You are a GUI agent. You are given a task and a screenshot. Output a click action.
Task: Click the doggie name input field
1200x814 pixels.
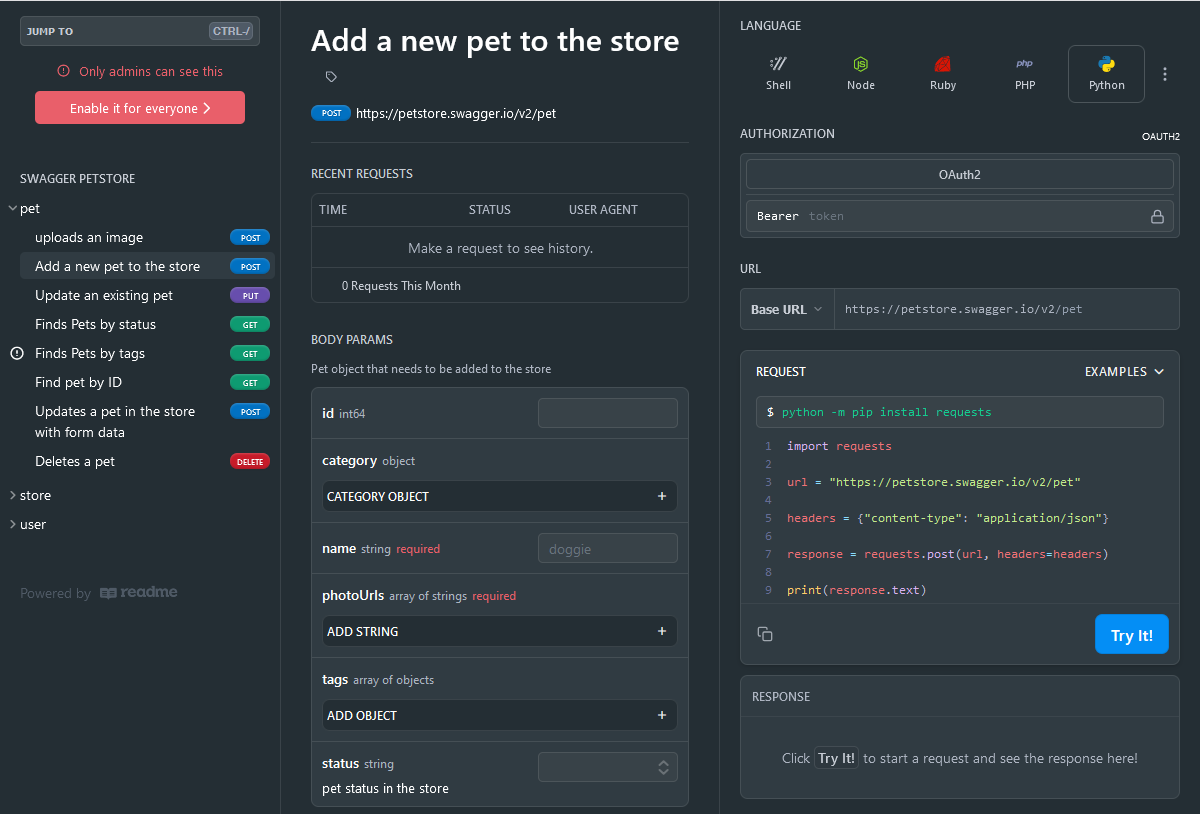(607, 548)
